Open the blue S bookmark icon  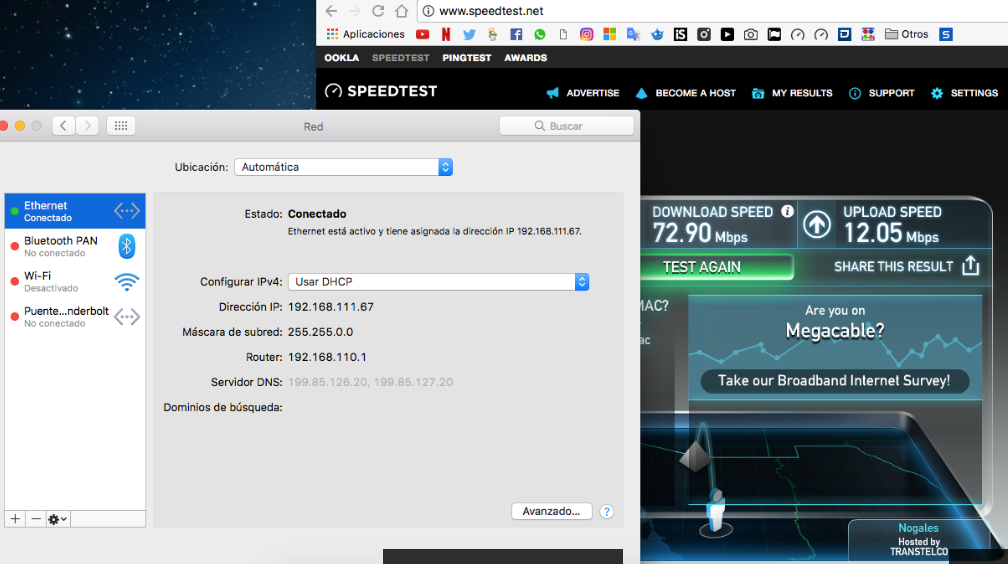[946, 34]
